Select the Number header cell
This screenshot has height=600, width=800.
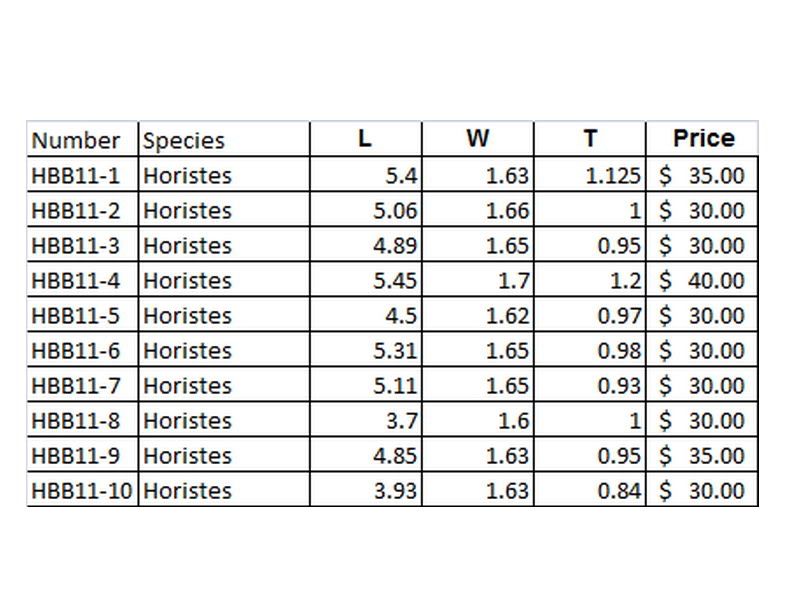click(82, 139)
